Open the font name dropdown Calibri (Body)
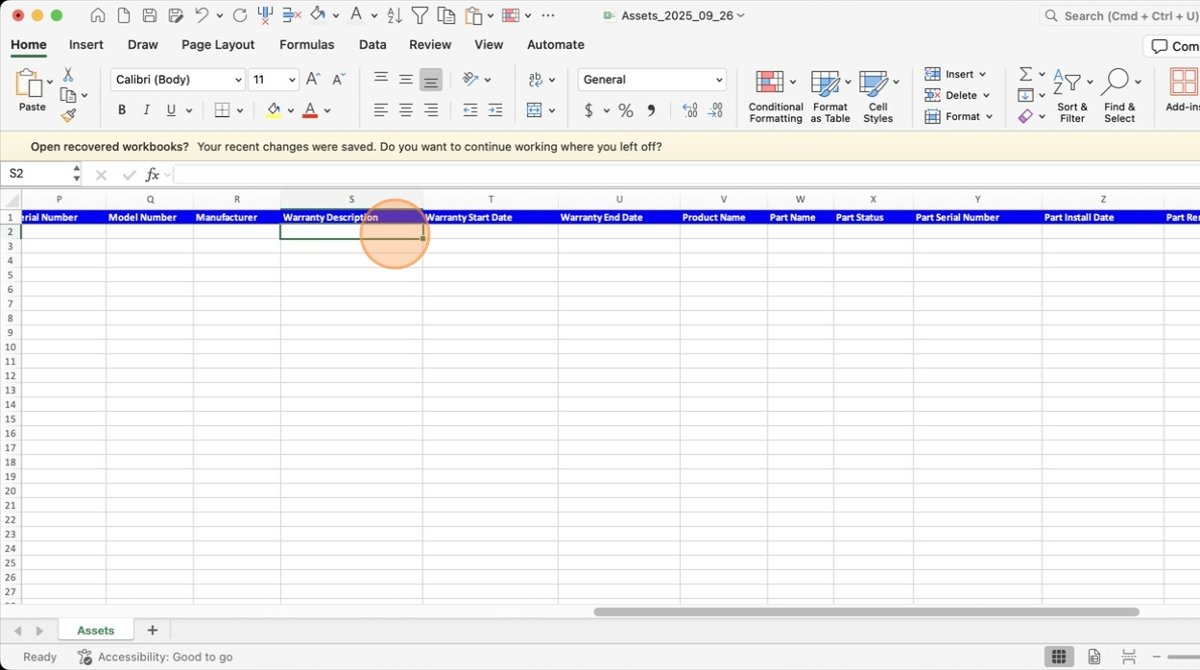The image size is (1200, 670). click(x=178, y=80)
